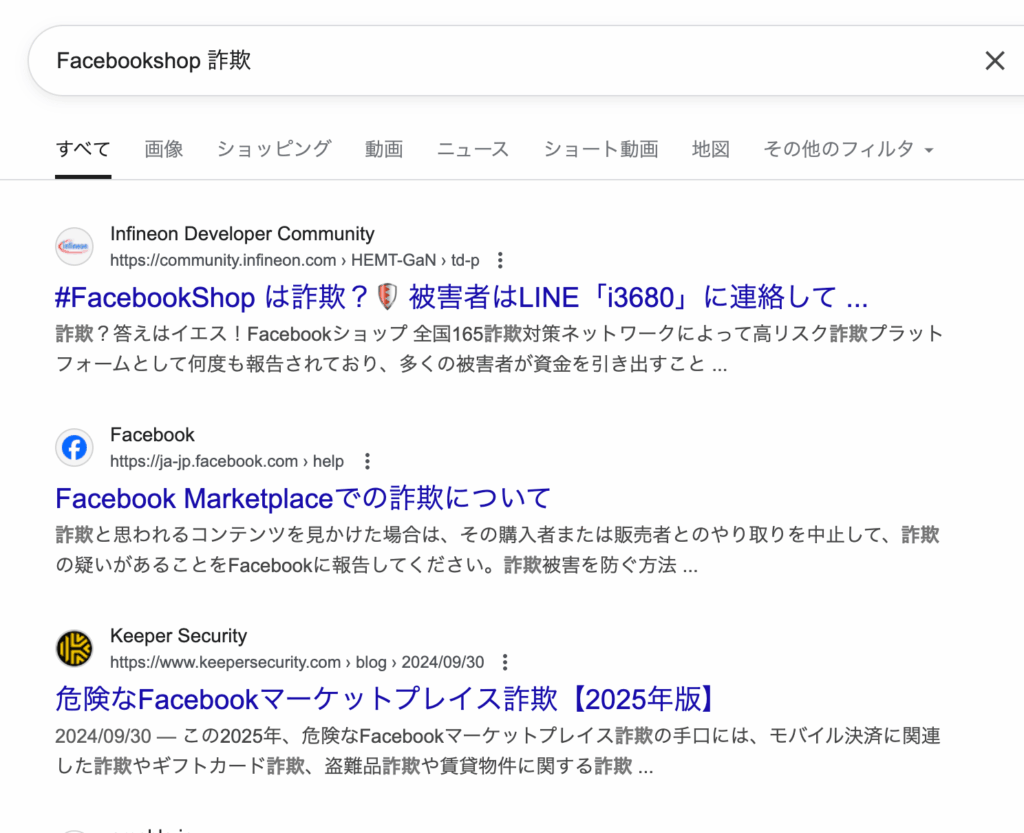
Task: Click the Infineon Developer Community site name
Action: [x=242, y=234]
